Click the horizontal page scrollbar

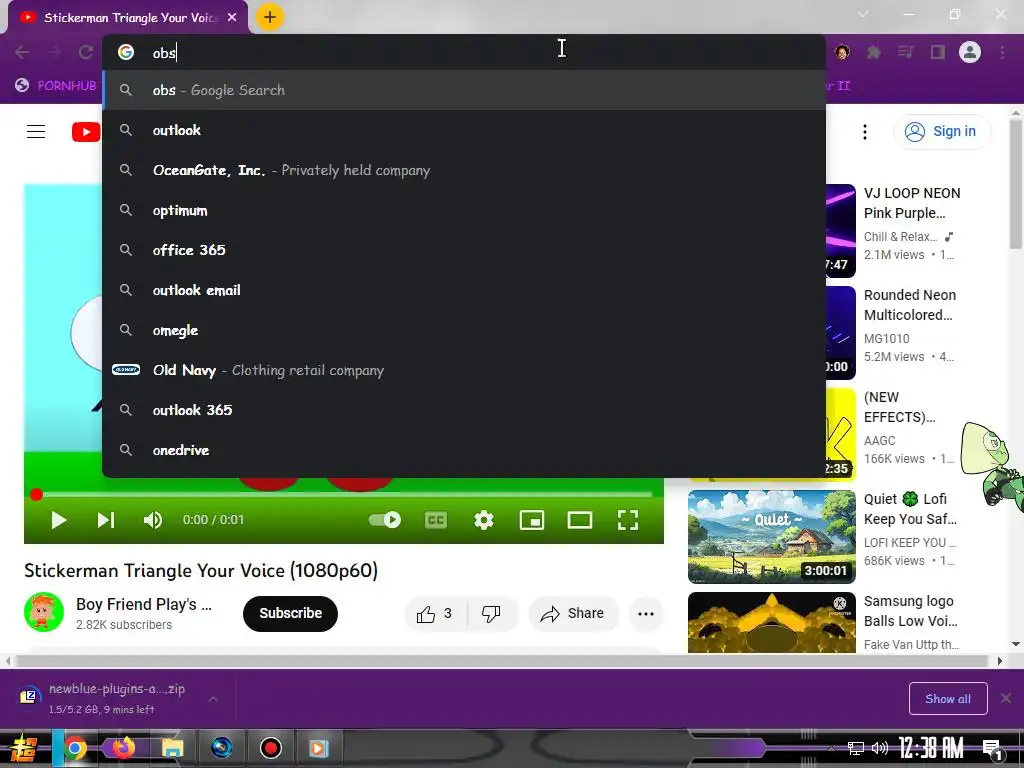[503, 661]
